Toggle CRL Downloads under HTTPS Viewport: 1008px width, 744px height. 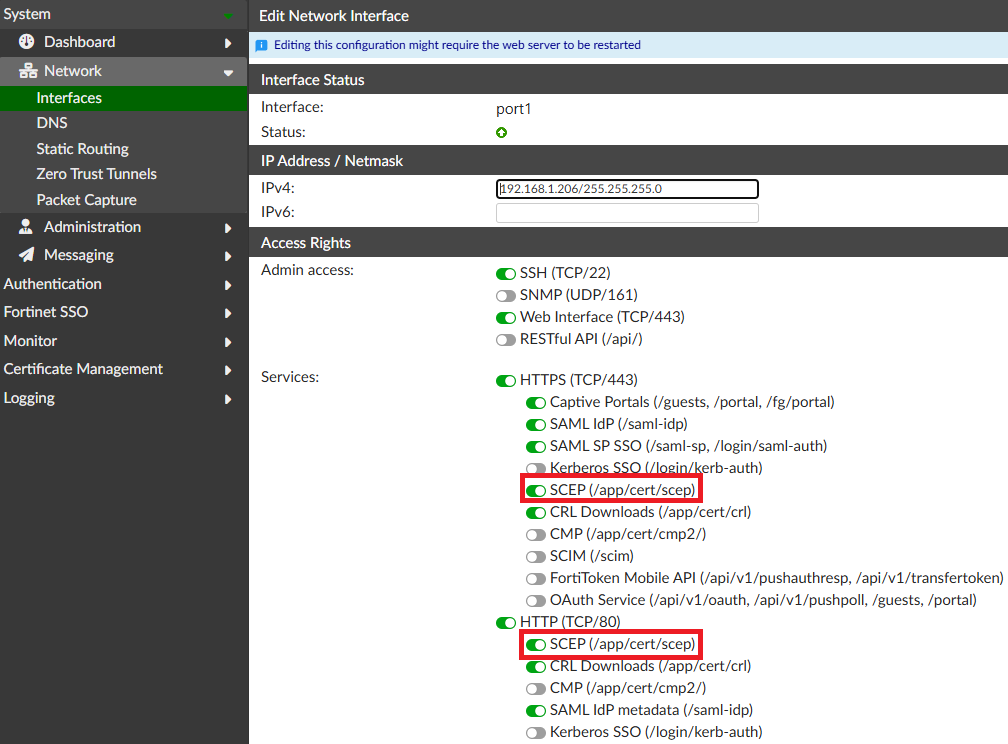(x=536, y=513)
